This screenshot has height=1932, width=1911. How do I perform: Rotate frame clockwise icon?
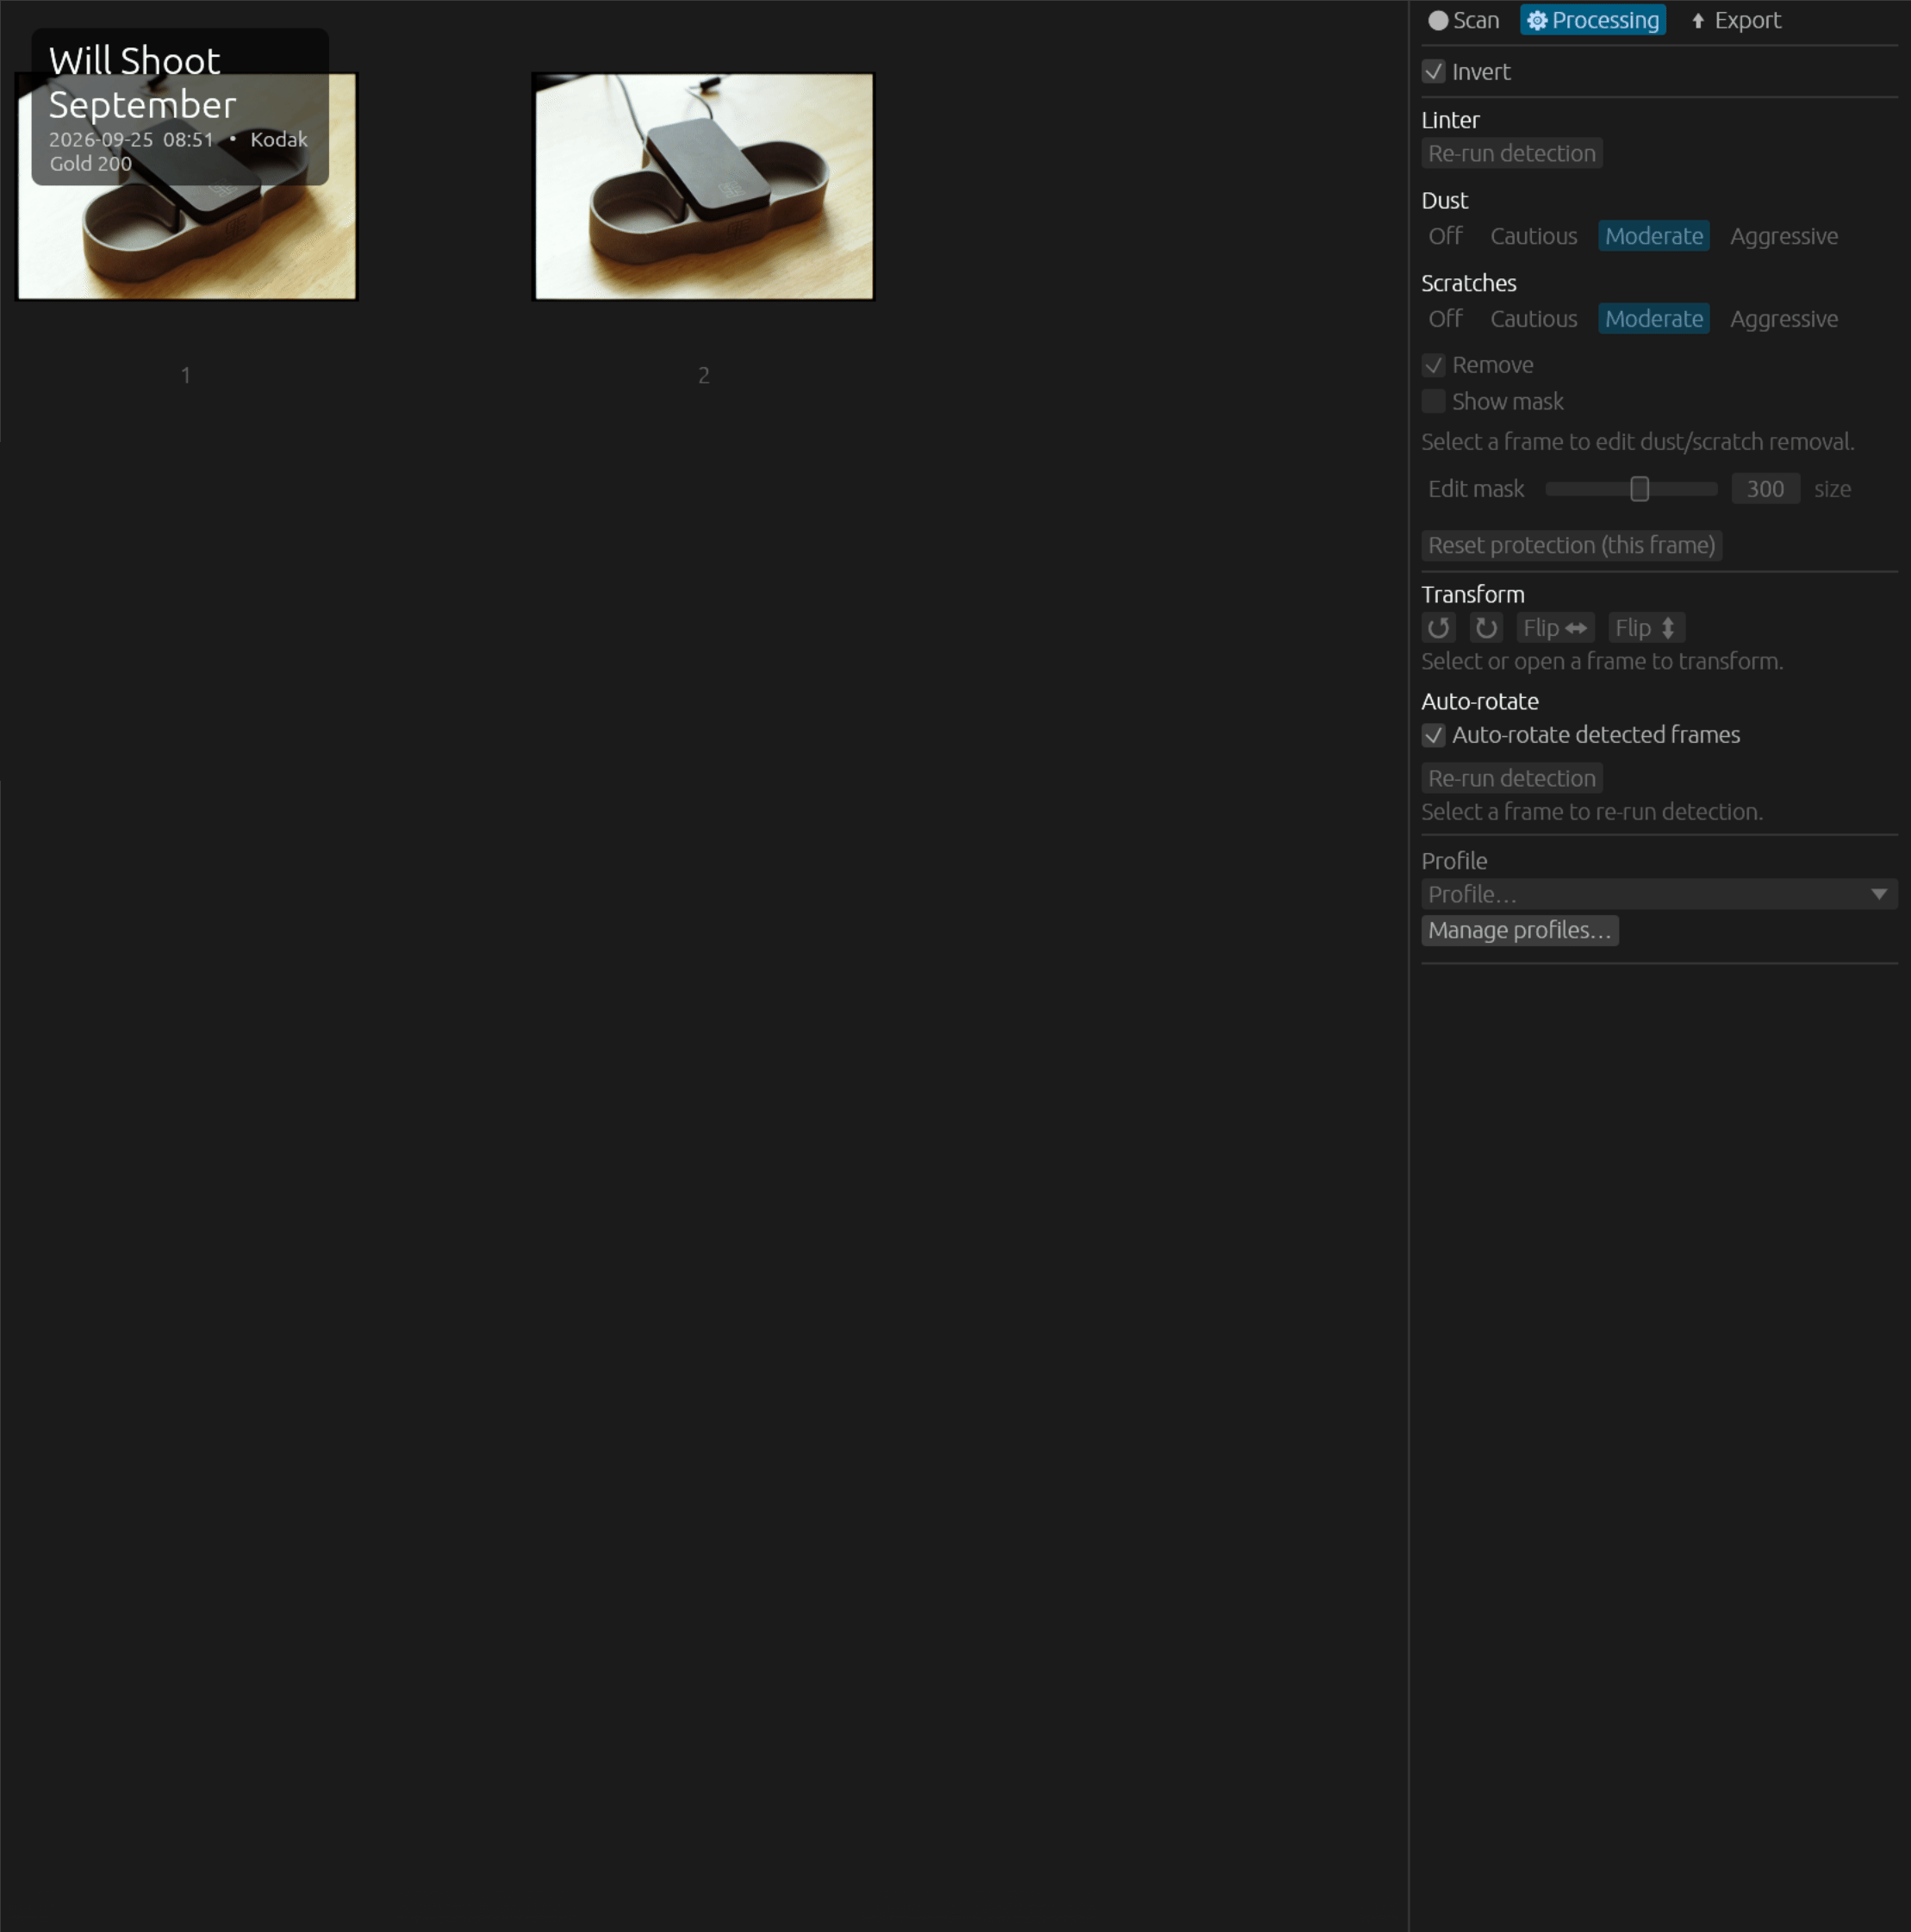(1486, 628)
